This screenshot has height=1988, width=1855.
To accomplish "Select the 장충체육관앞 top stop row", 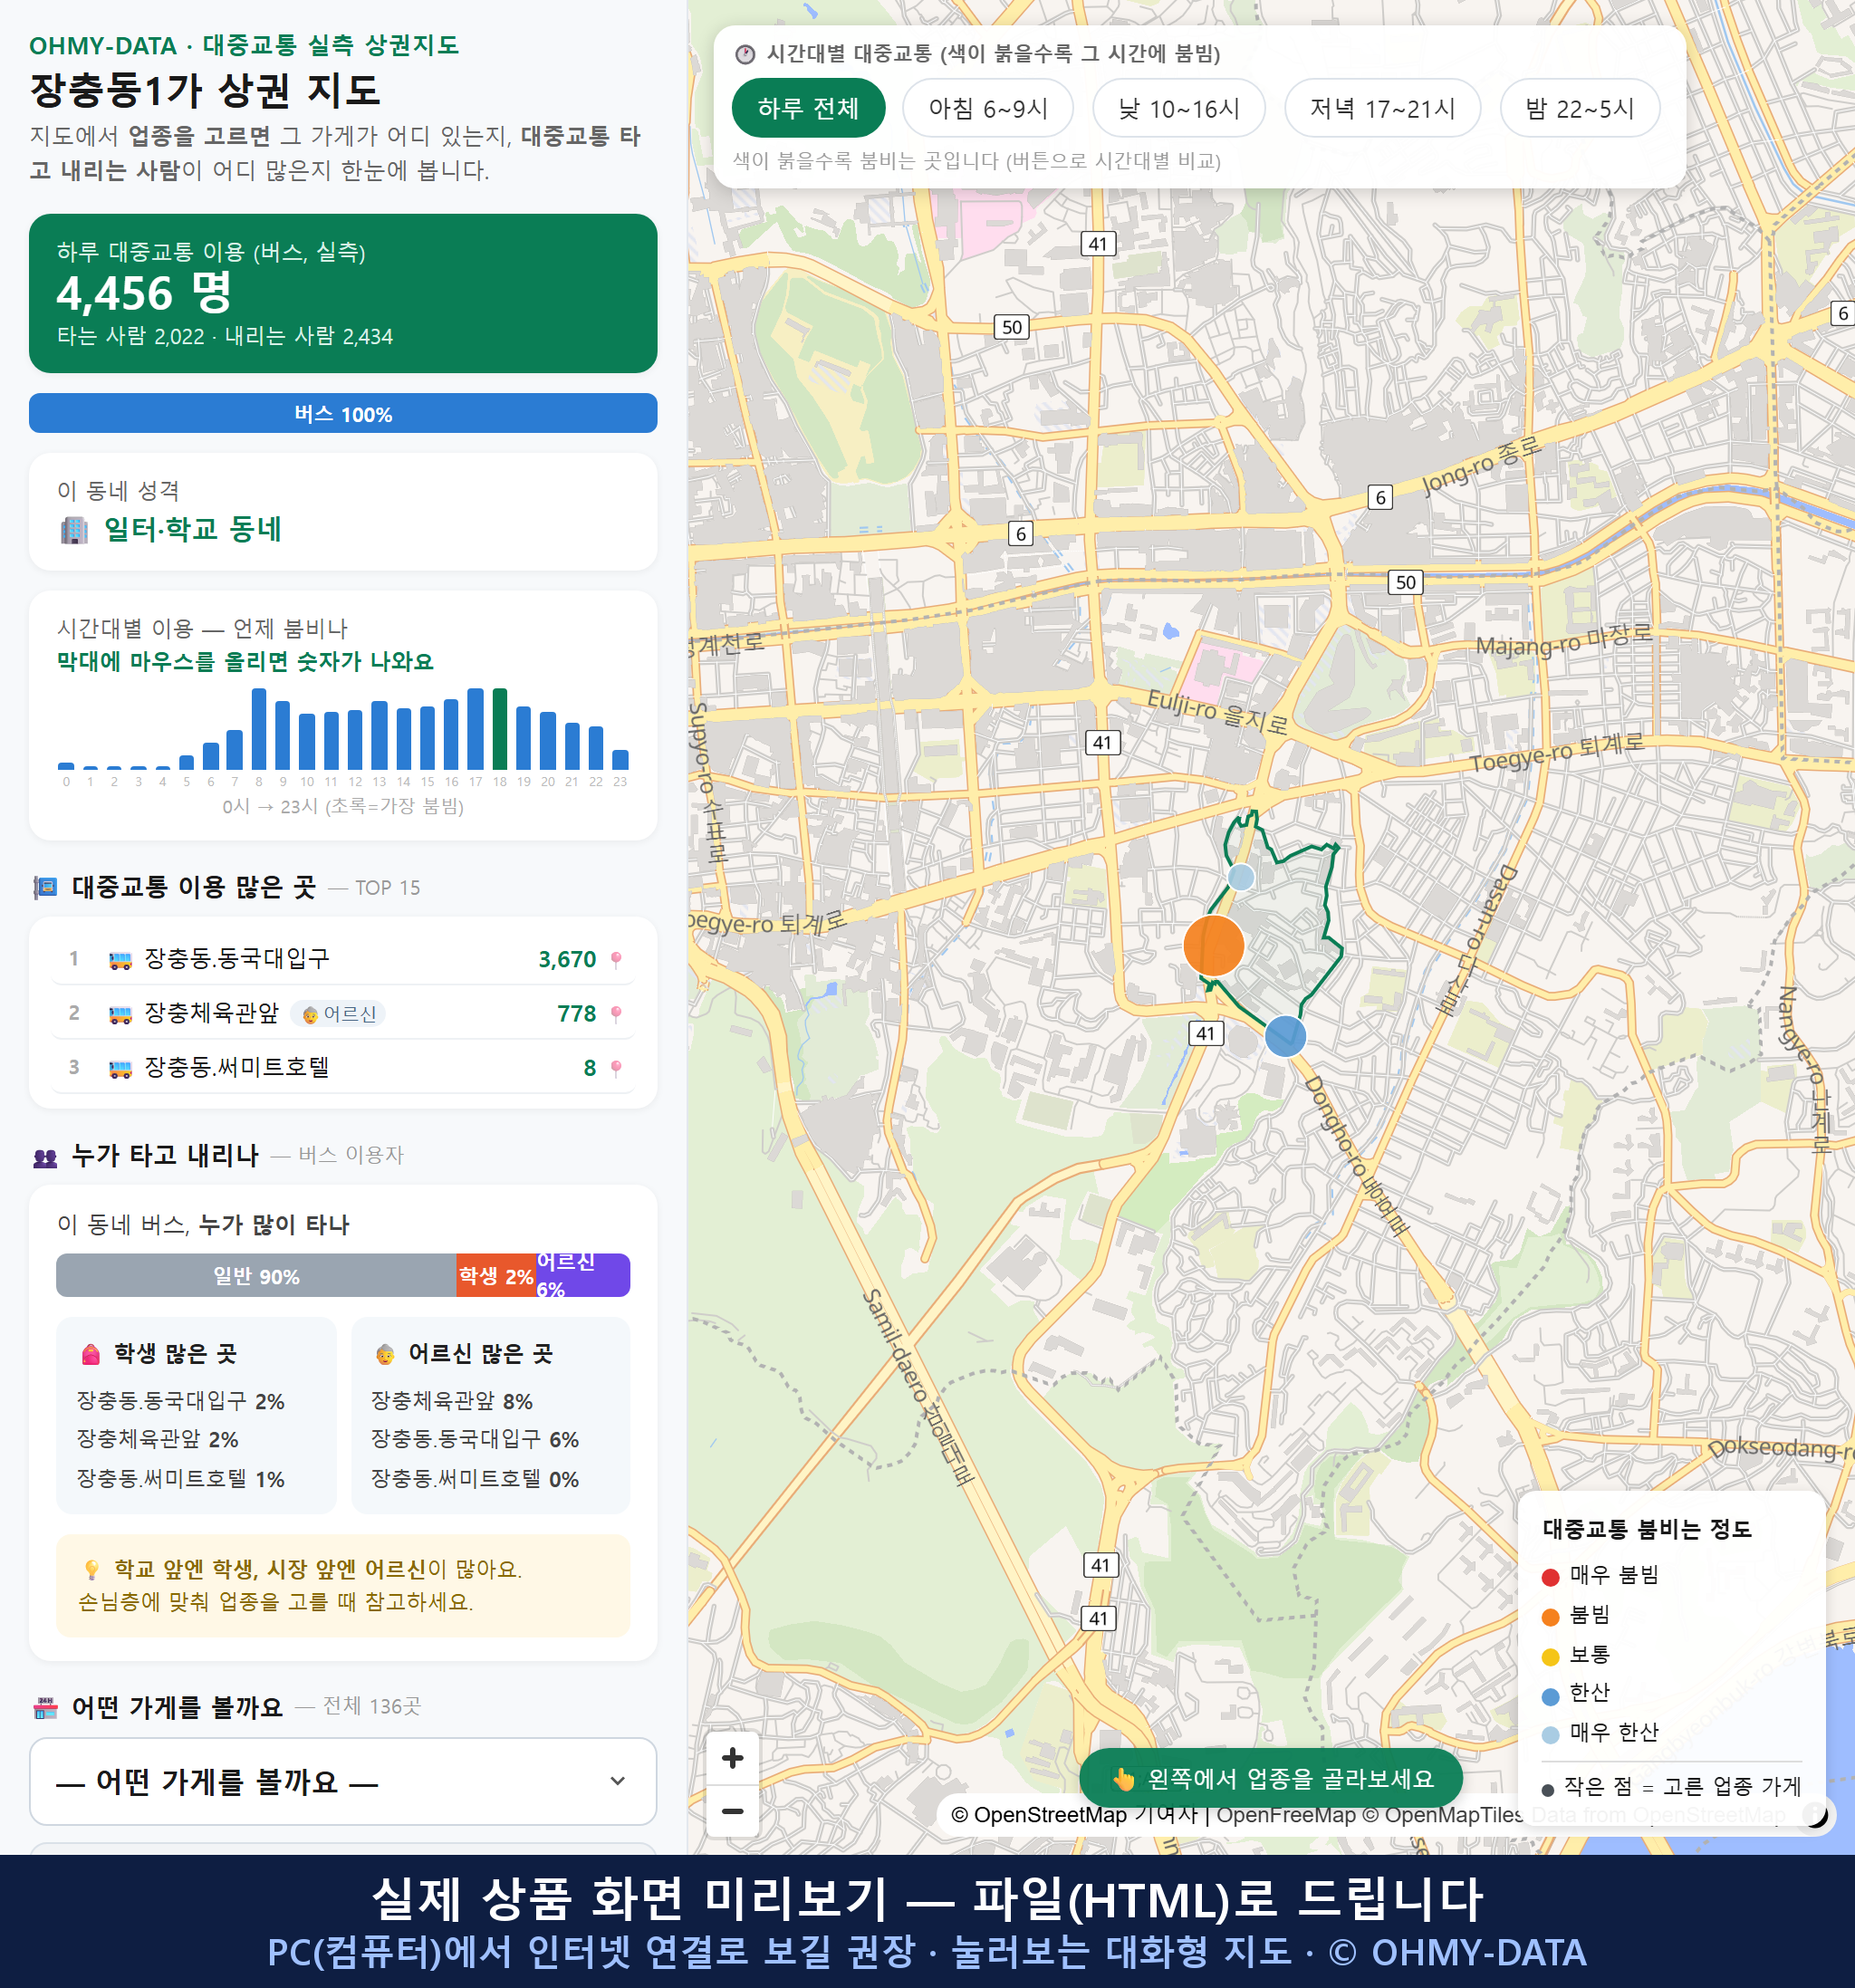I will pyautogui.click(x=342, y=1013).
